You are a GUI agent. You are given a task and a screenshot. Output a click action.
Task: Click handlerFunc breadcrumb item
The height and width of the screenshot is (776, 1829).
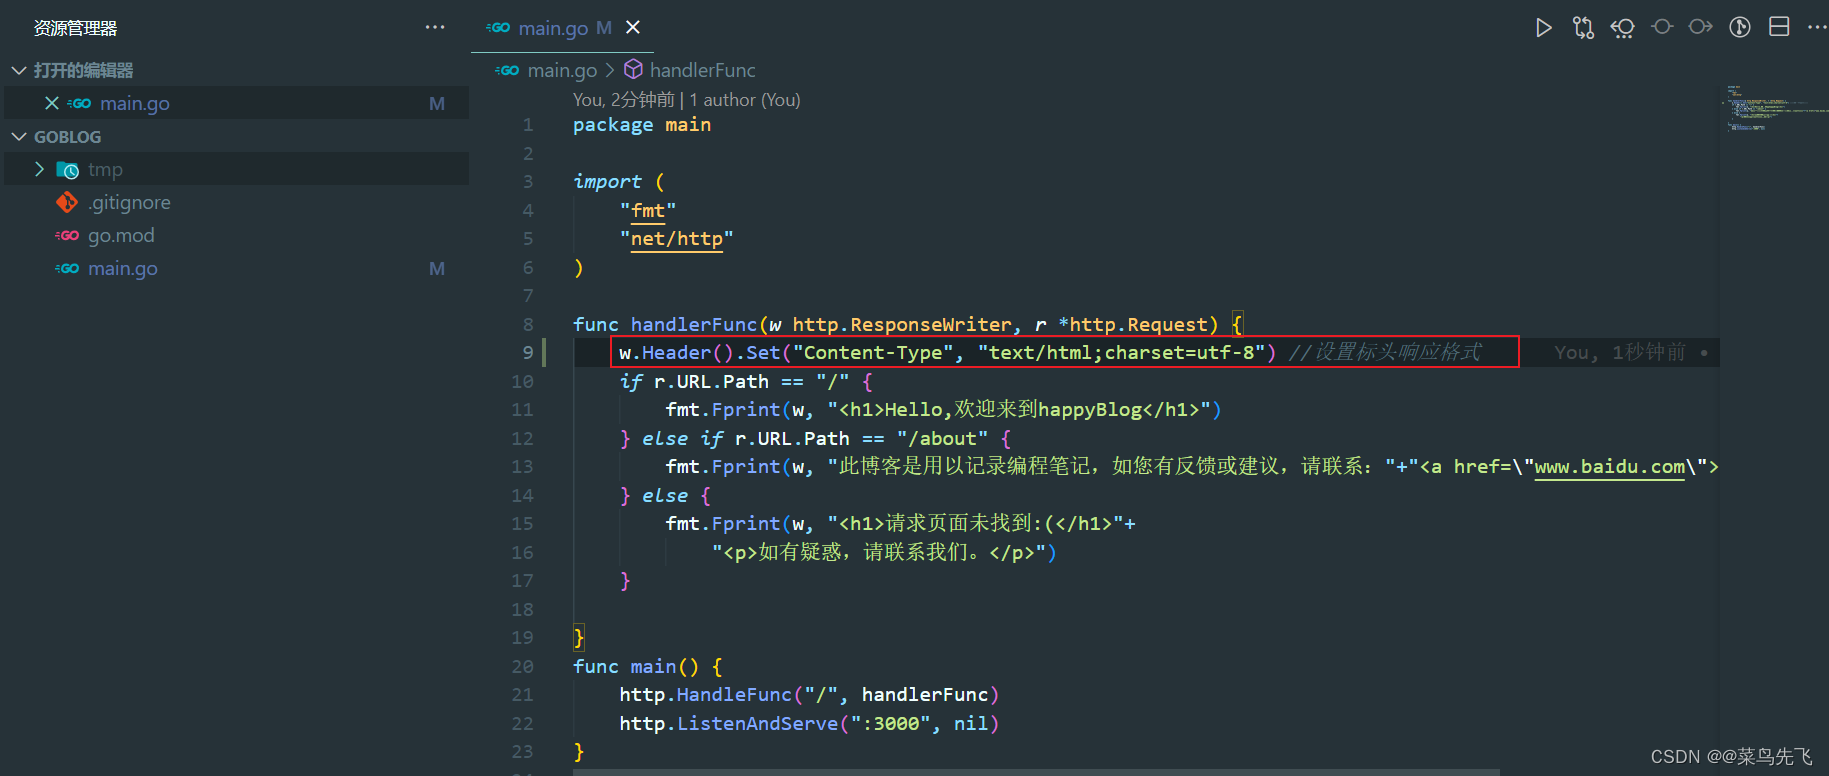pyautogui.click(x=702, y=70)
